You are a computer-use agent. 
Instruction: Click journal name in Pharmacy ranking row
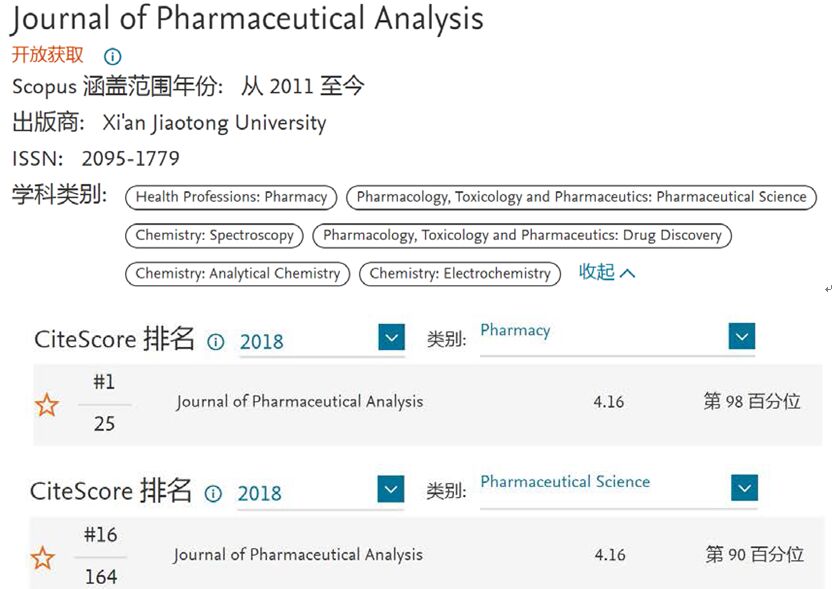(300, 401)
